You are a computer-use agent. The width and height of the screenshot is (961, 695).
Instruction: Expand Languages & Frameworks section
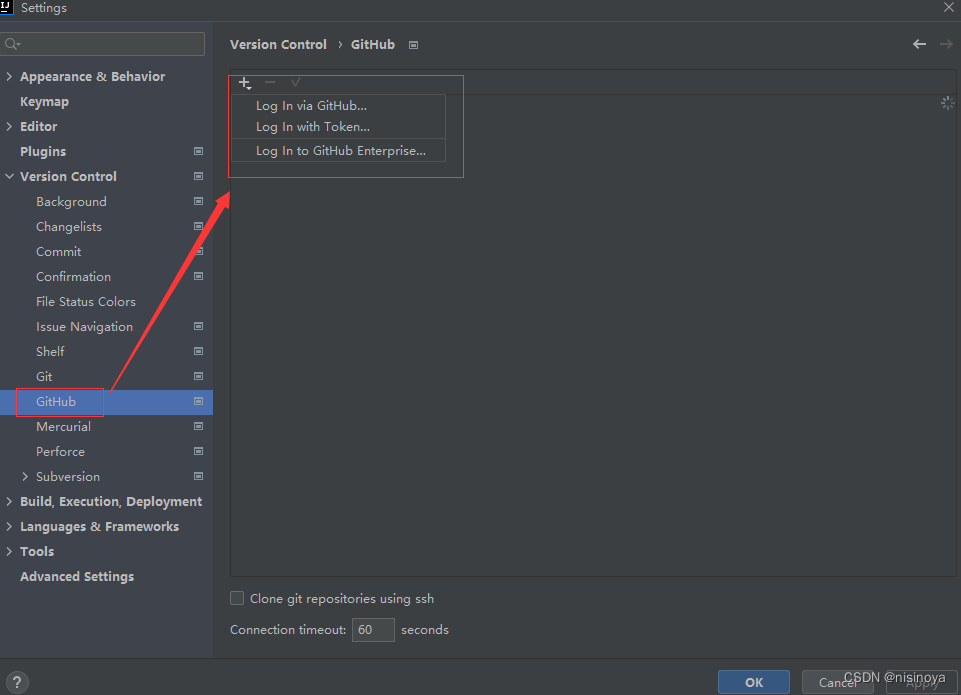9,526
